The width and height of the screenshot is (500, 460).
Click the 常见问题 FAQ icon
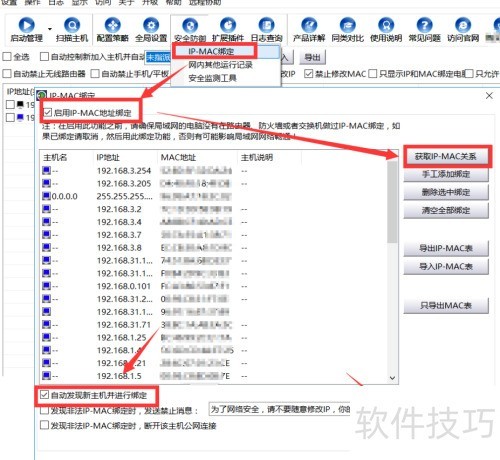pos(425,25)
